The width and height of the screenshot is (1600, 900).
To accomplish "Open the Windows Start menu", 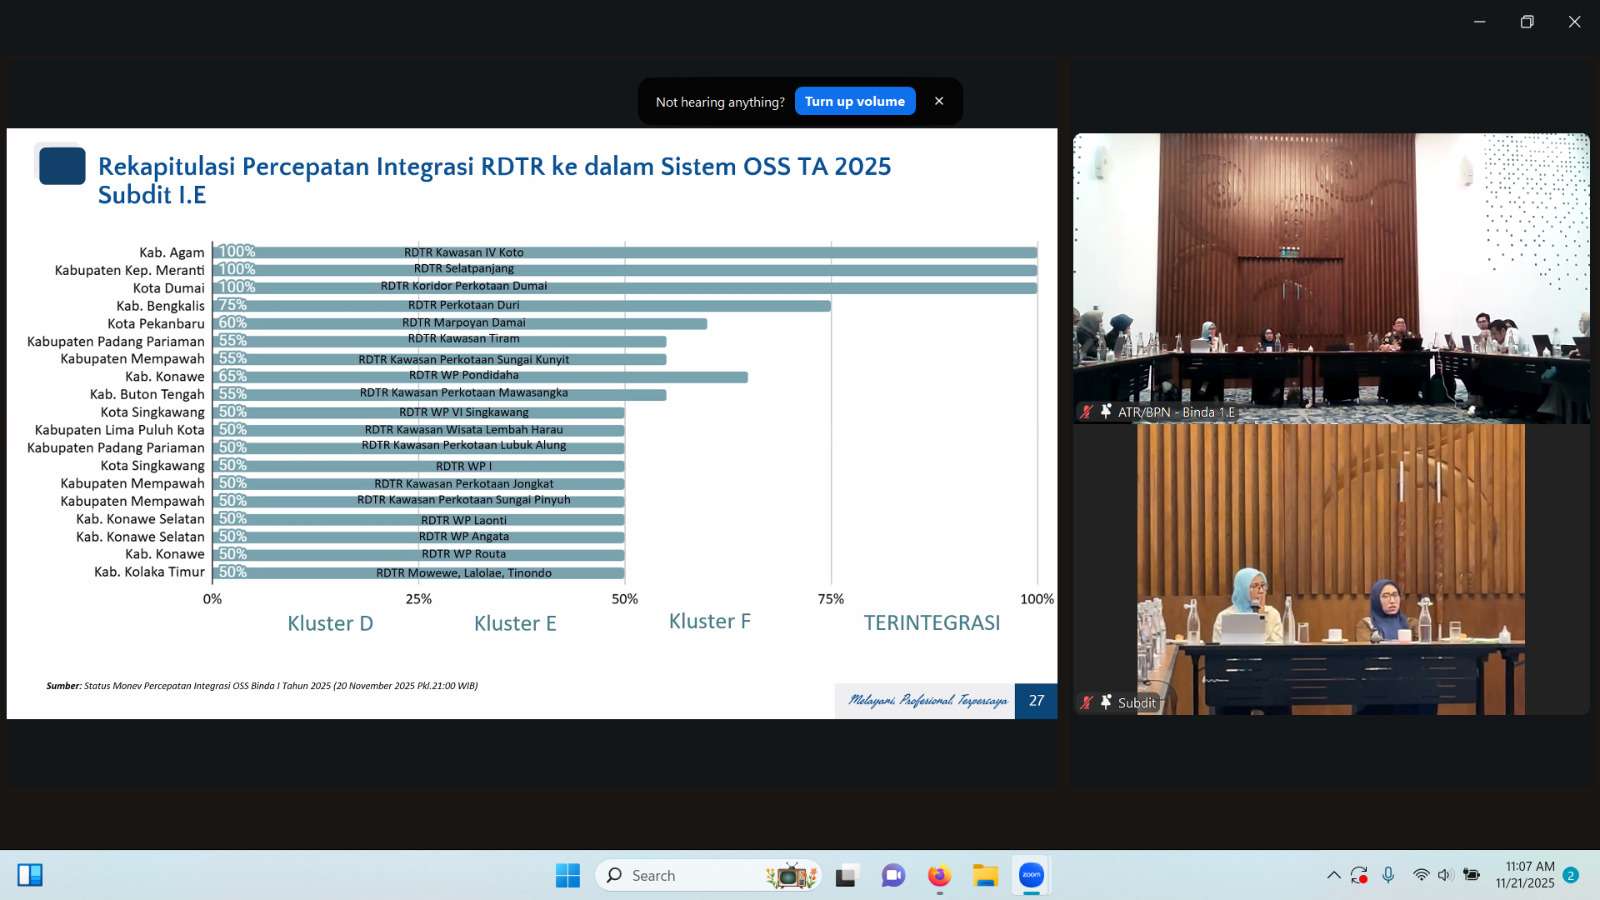I will [x=568, y=876].
